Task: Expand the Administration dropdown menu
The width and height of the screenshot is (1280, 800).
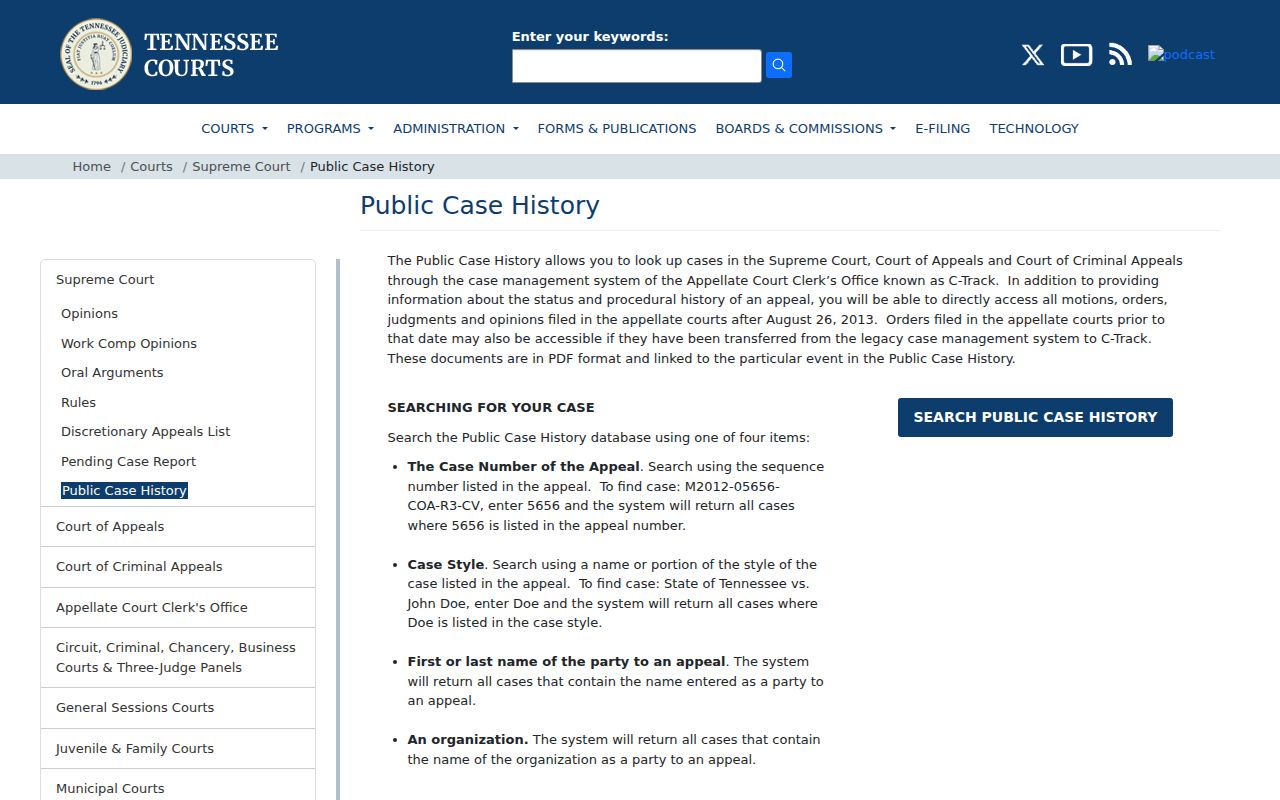Action: pos(456,128)
